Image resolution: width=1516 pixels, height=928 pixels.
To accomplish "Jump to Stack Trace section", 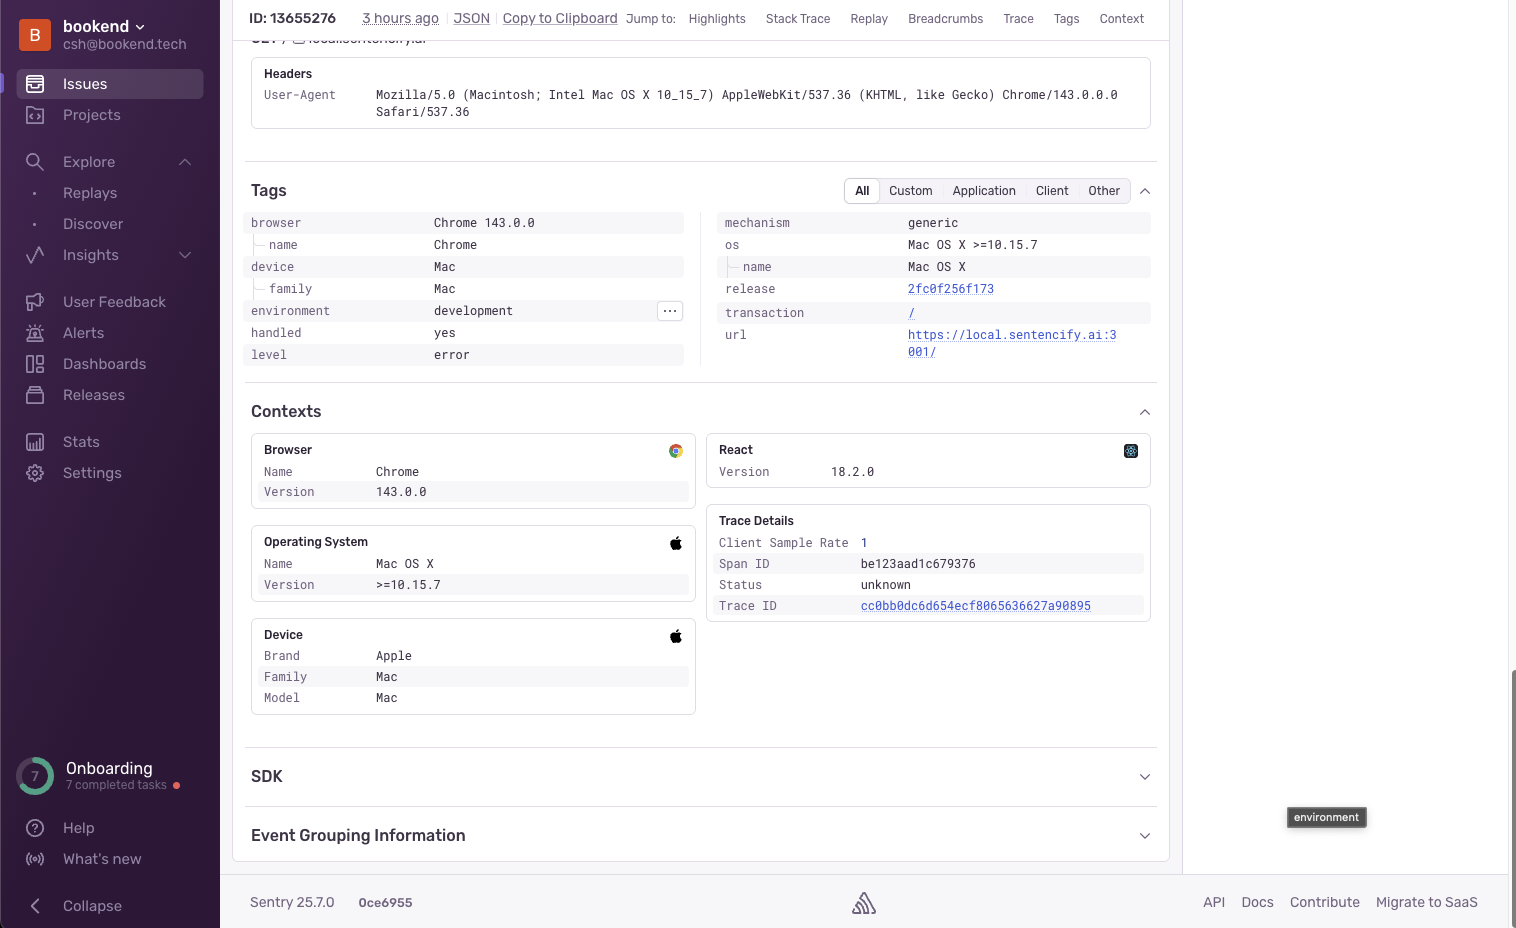I will [x=797, y=19].
